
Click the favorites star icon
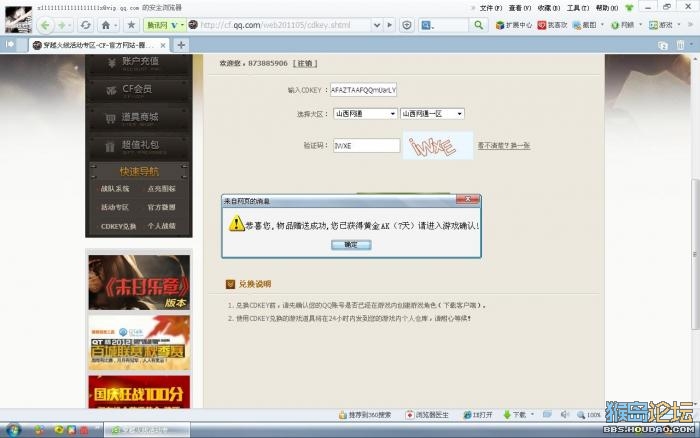pos(131,25)
